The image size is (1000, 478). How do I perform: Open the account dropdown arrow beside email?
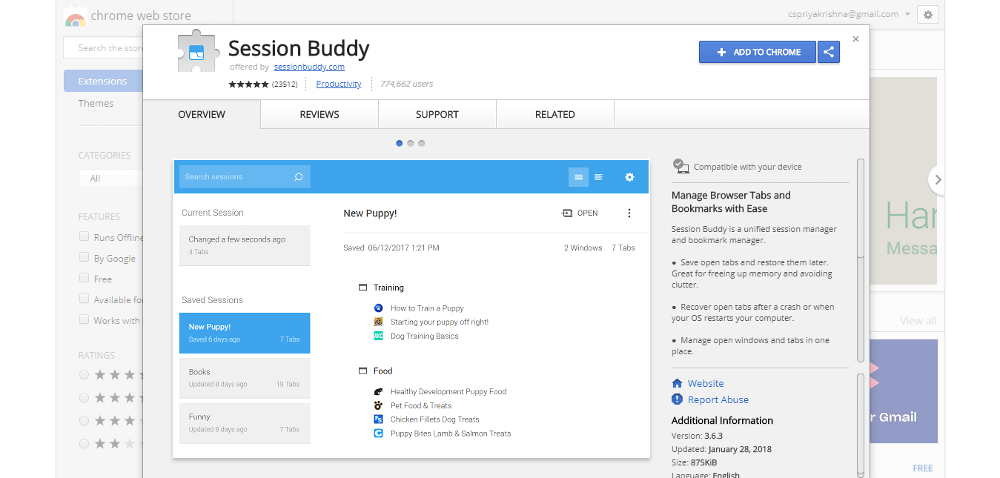(x=908, y=15)
